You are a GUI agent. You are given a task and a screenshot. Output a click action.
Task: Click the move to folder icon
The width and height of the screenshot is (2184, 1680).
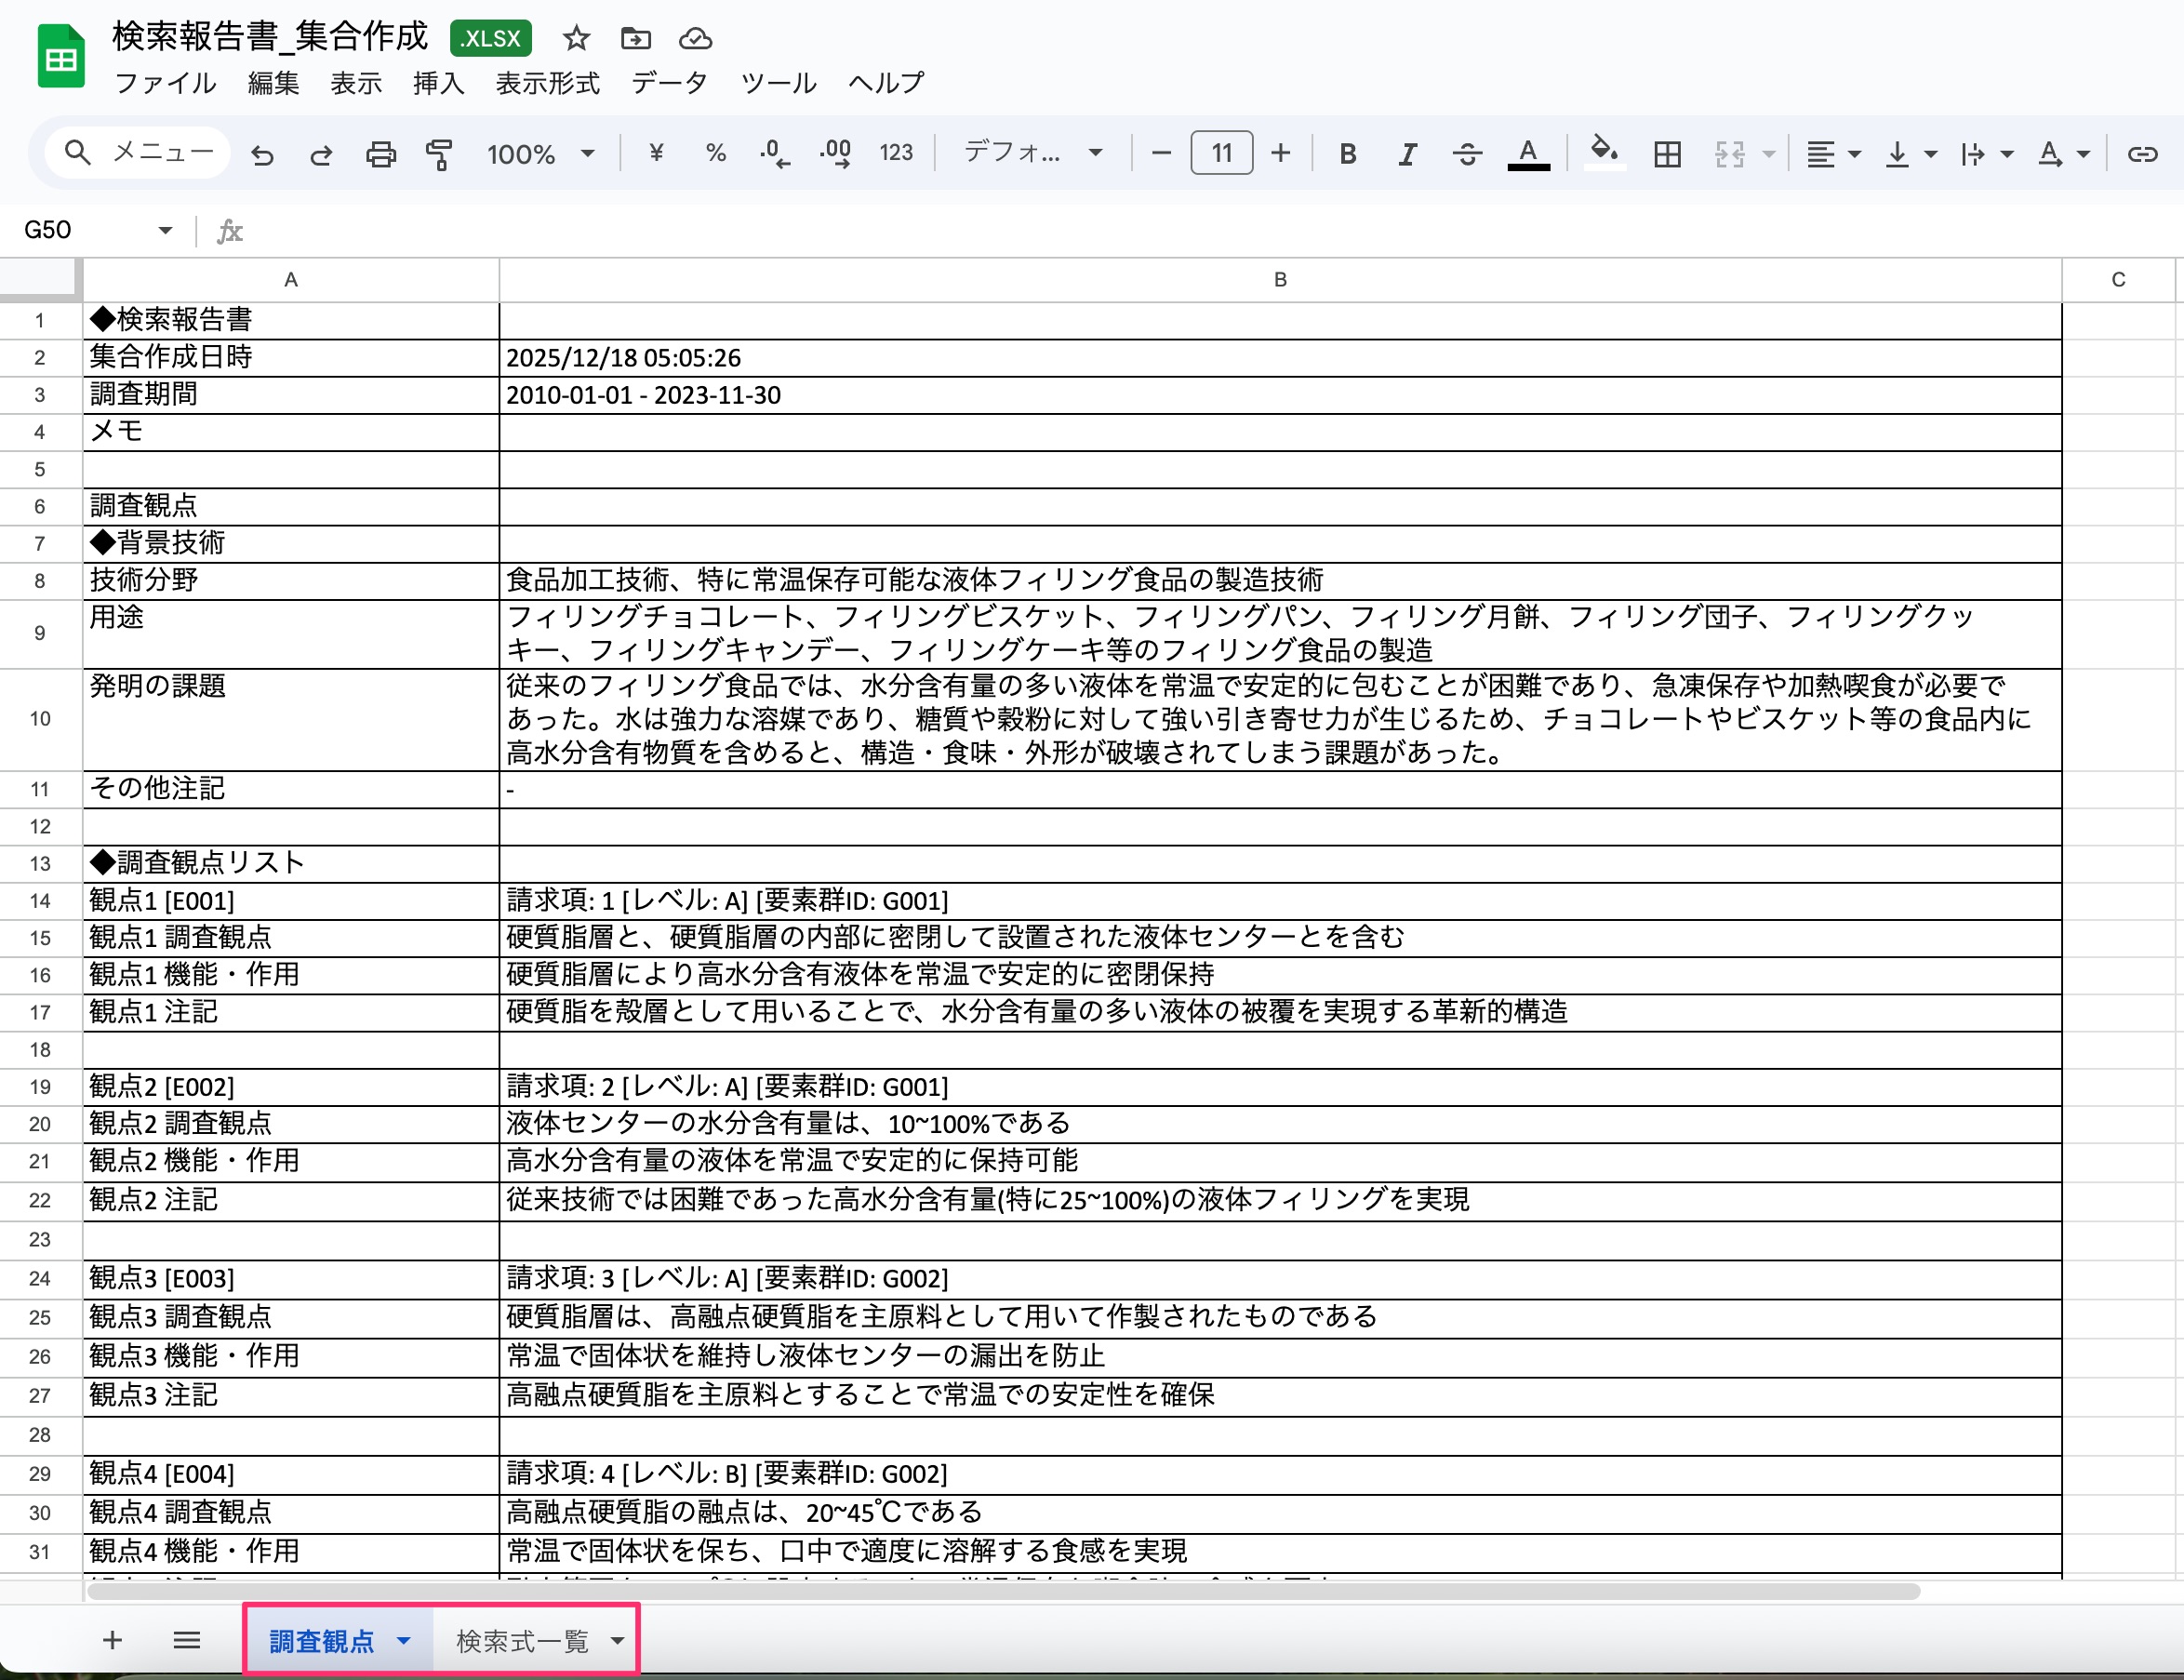(x=636, y=39)
